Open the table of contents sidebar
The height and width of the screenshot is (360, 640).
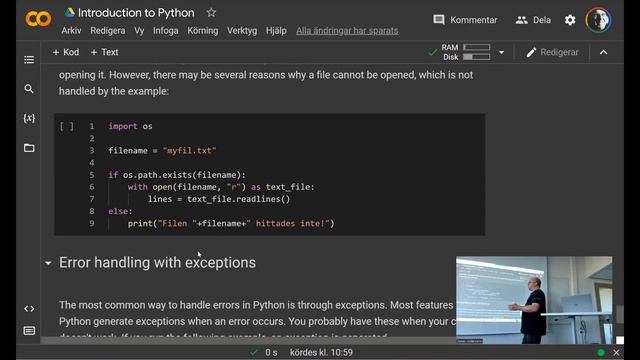(x=29, y=60)
